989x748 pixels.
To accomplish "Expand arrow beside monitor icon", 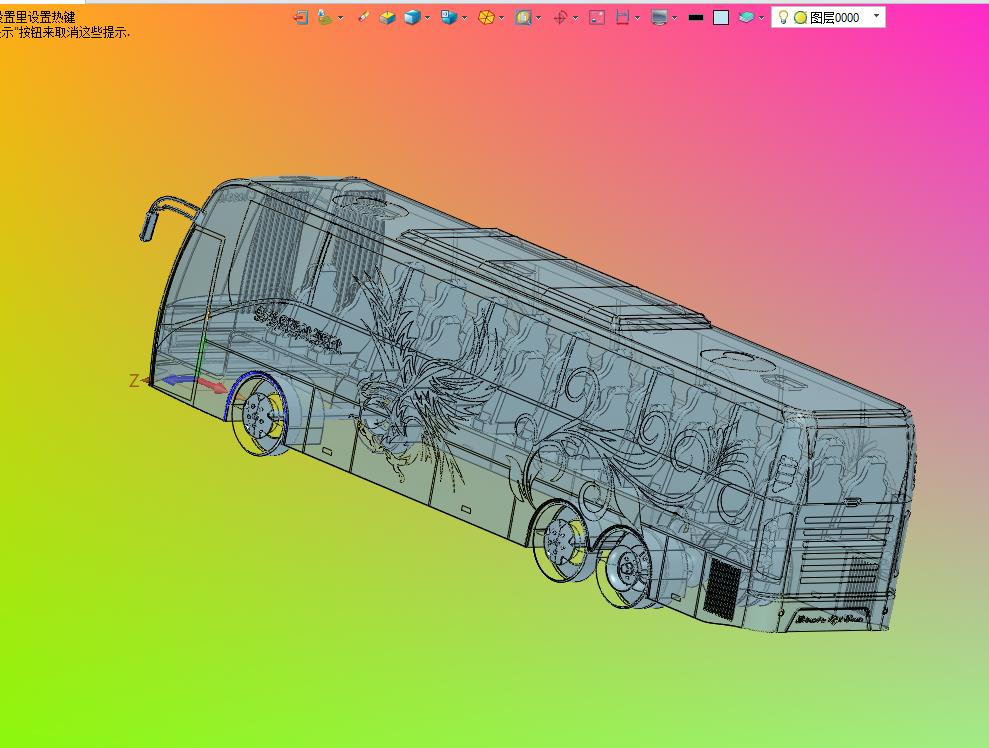I will [x=675, y=18].
